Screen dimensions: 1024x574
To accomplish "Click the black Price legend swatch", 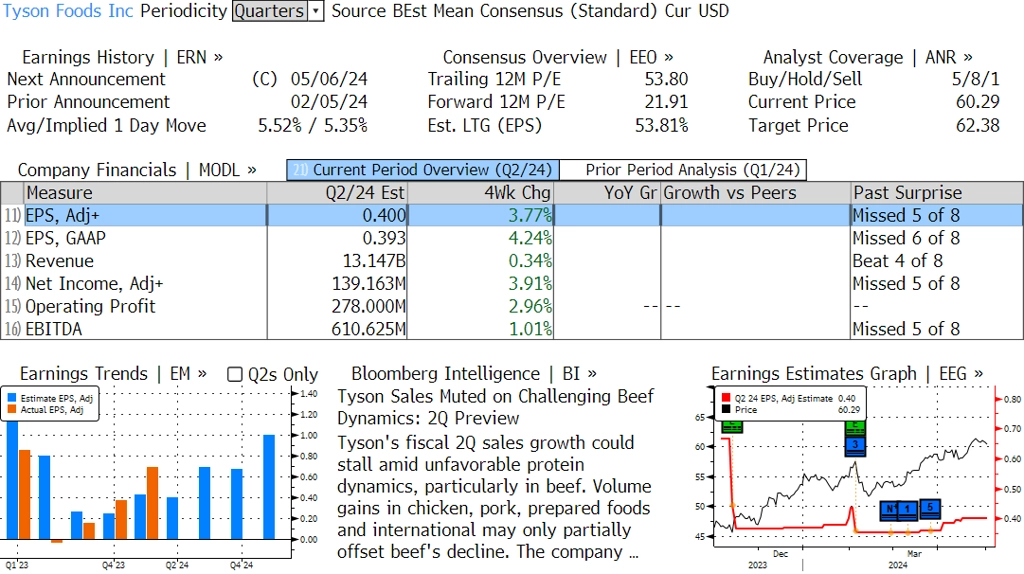I will click(726, 410).
